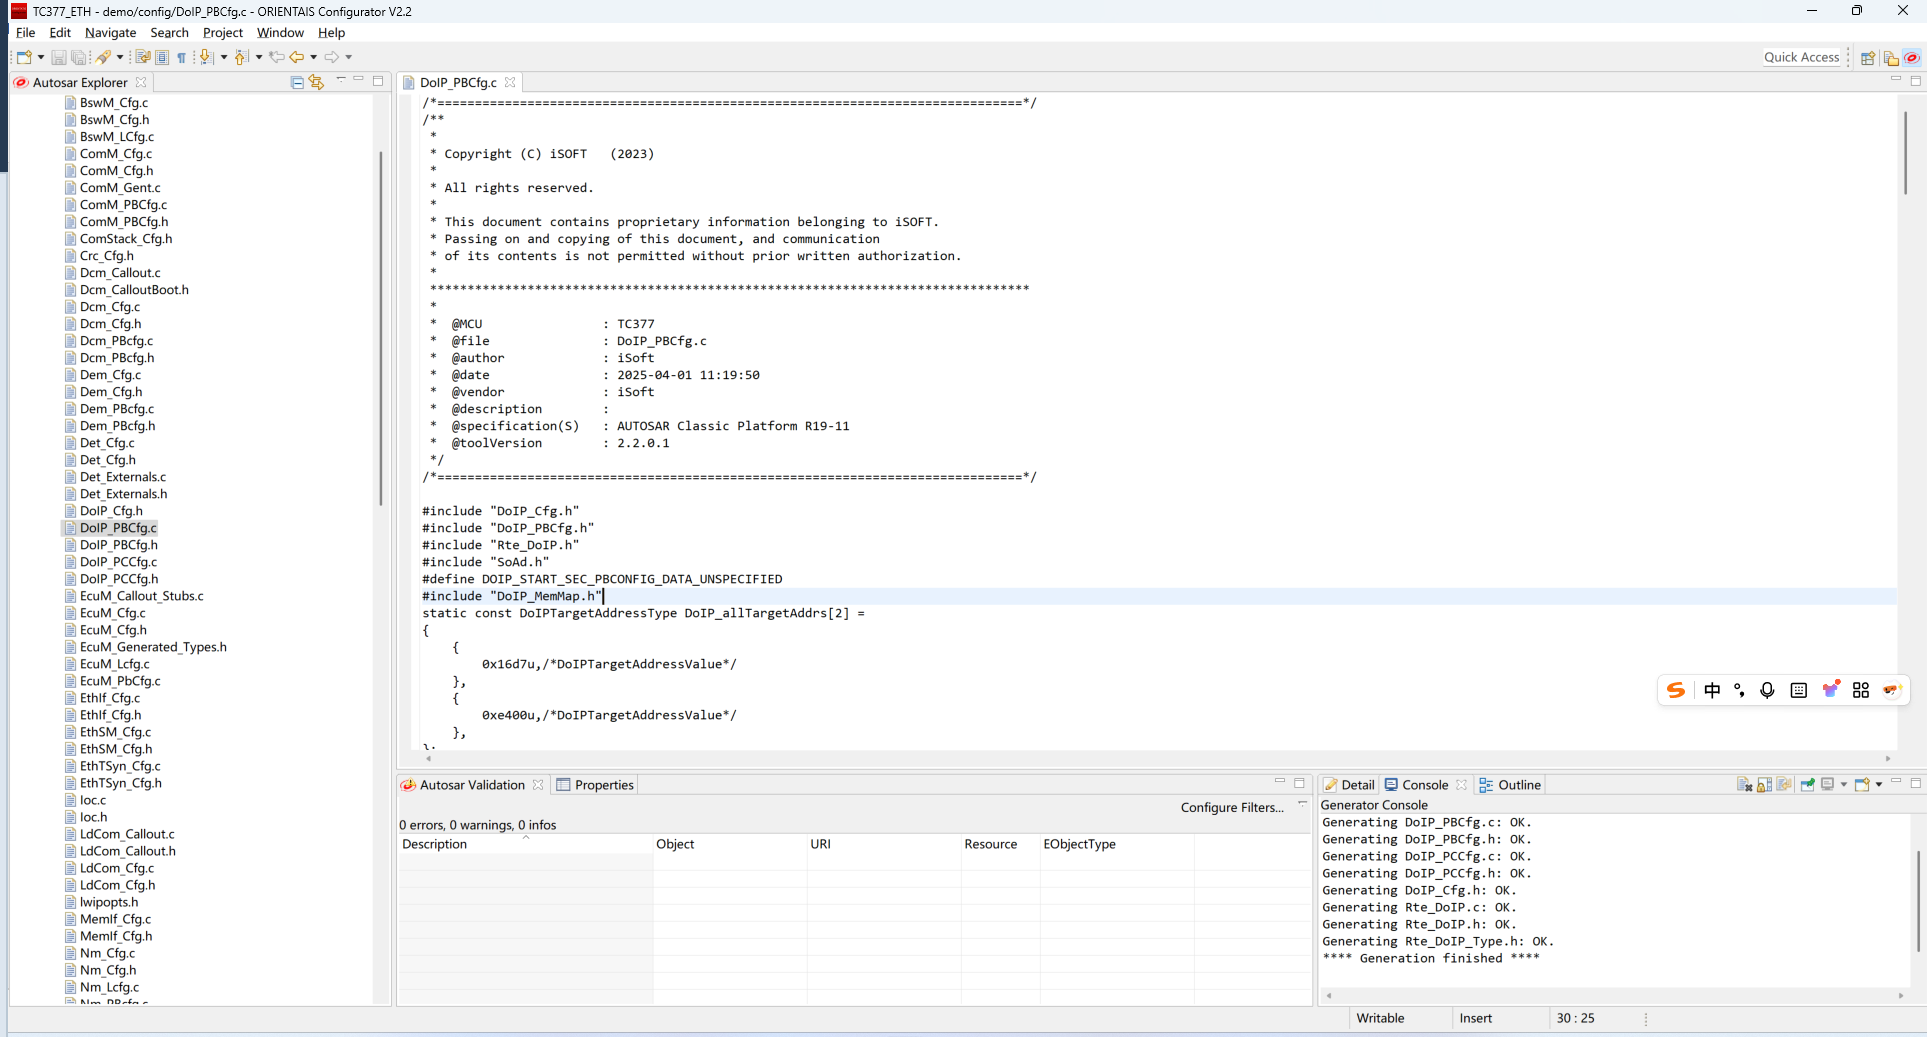Click the Previous Annotation up-arrow icon

click(241, 57)
